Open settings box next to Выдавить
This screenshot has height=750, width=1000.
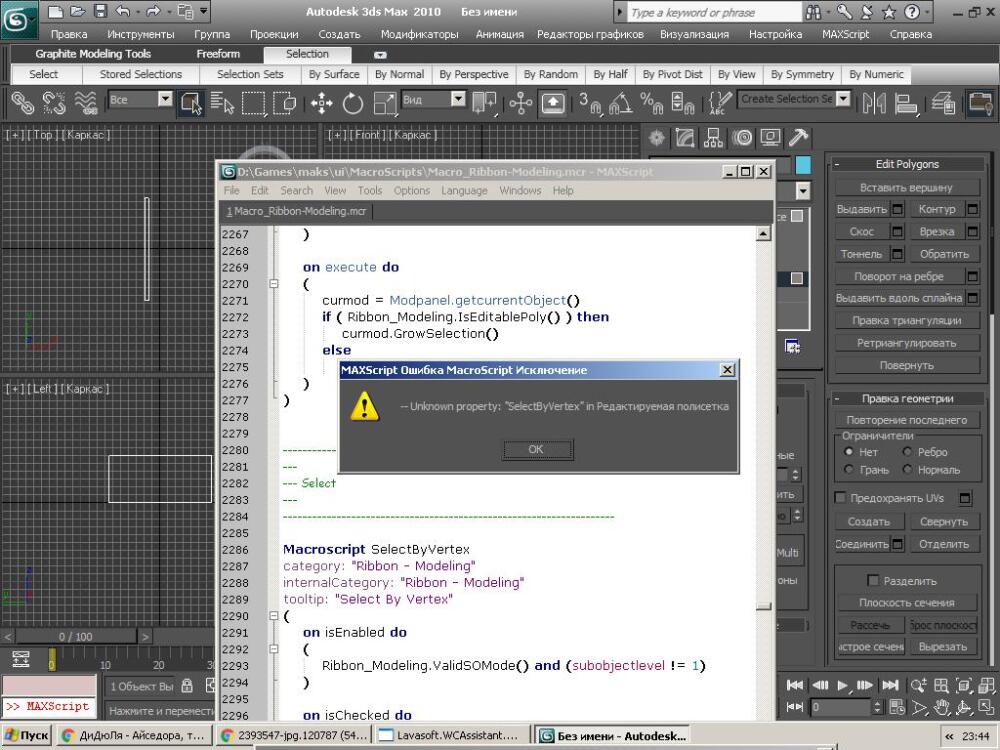pyautogui.click(x=897, y=209)
